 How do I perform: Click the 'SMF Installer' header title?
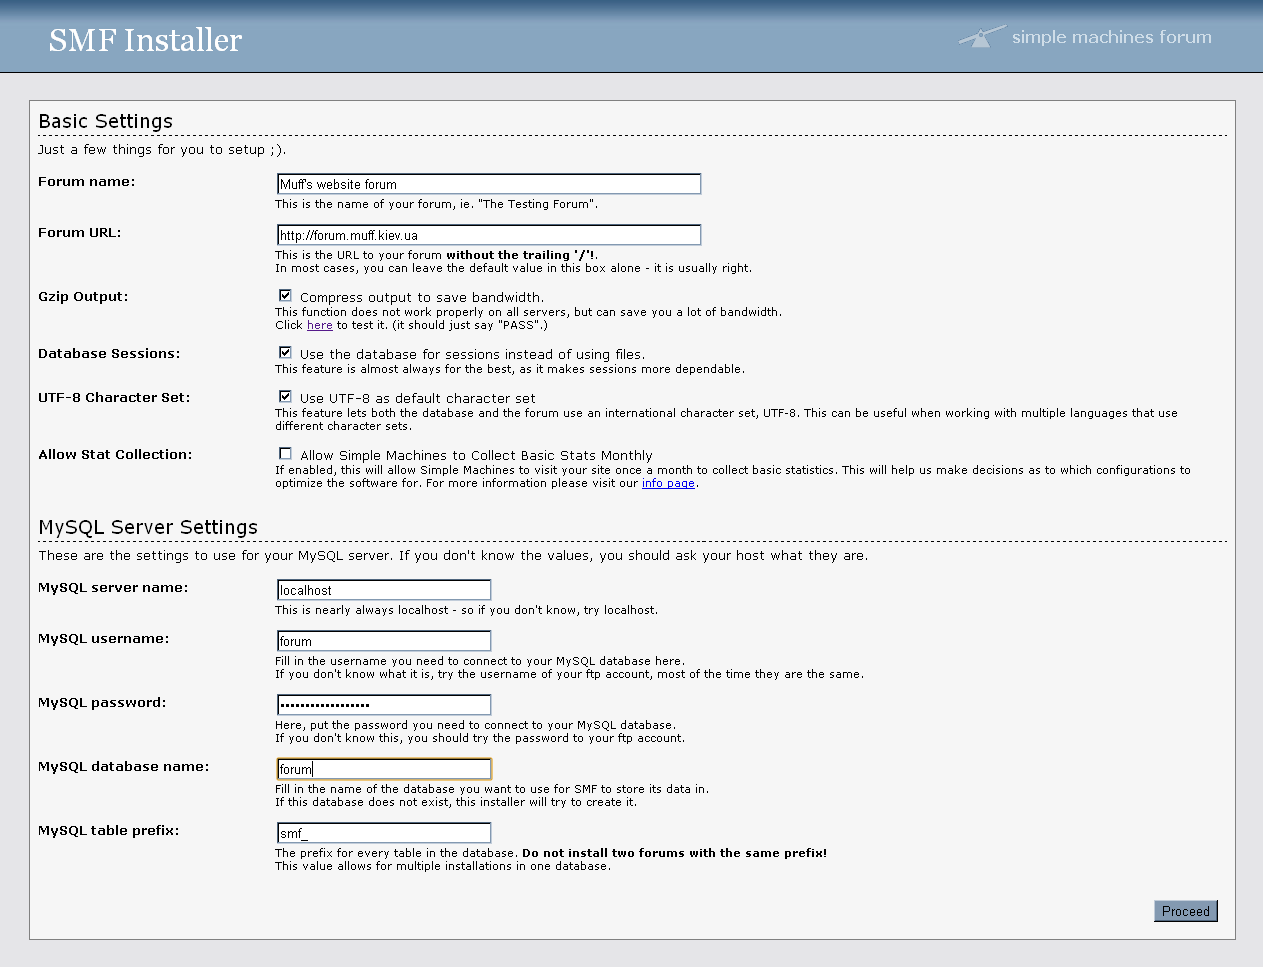(x=145, y=40)
